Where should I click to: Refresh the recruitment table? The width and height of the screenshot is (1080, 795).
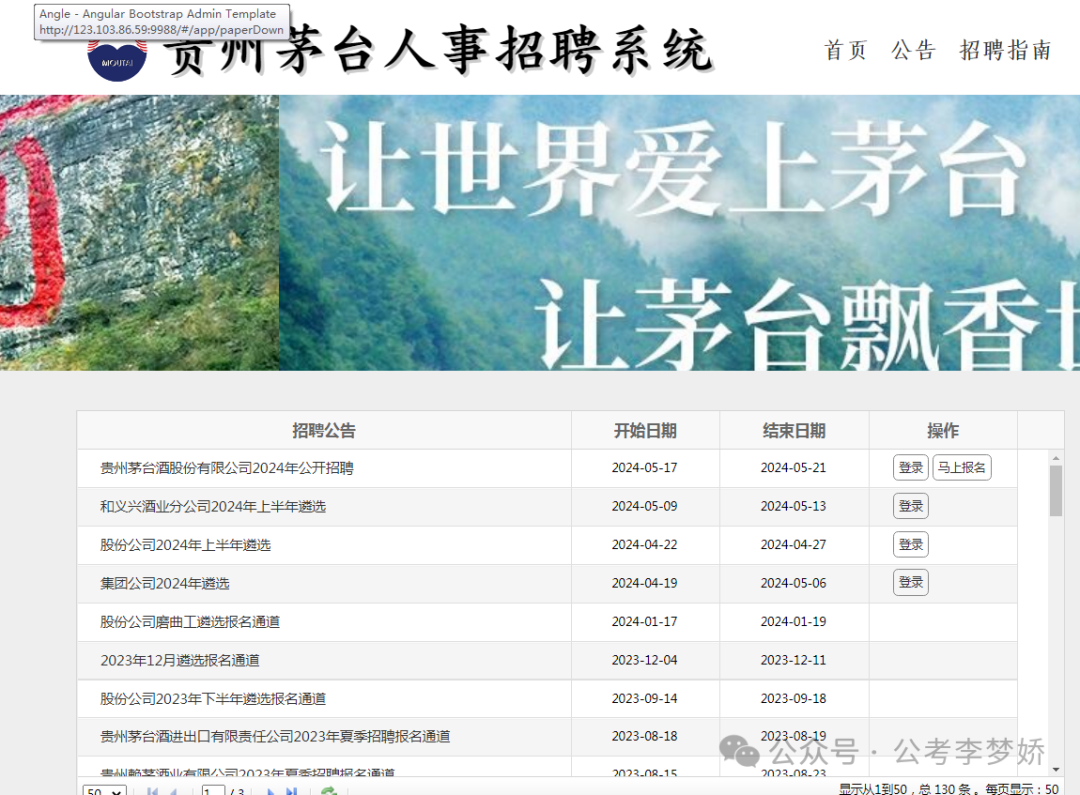click(x=329, y=792)
